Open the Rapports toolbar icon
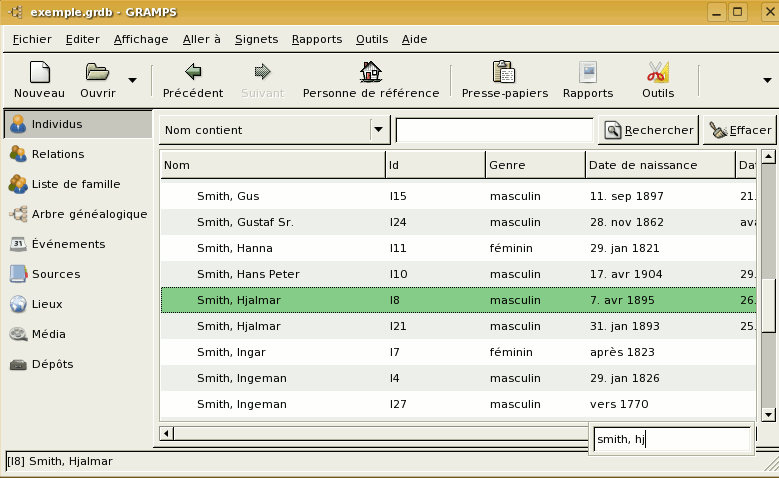 coord(588,74)
